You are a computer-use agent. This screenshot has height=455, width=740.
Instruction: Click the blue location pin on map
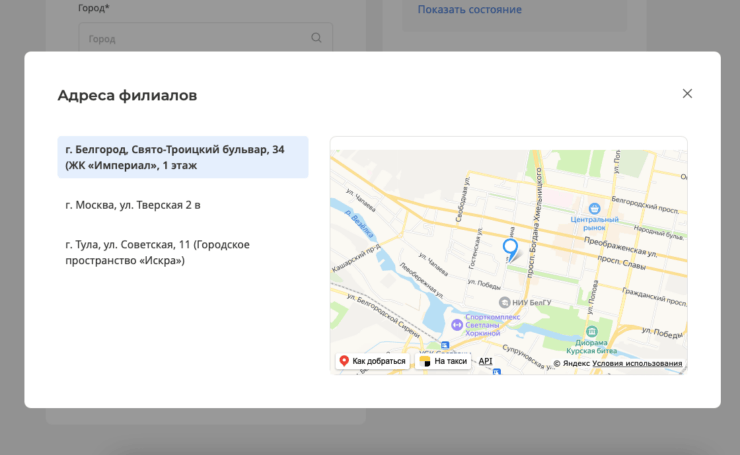point(510,249)
